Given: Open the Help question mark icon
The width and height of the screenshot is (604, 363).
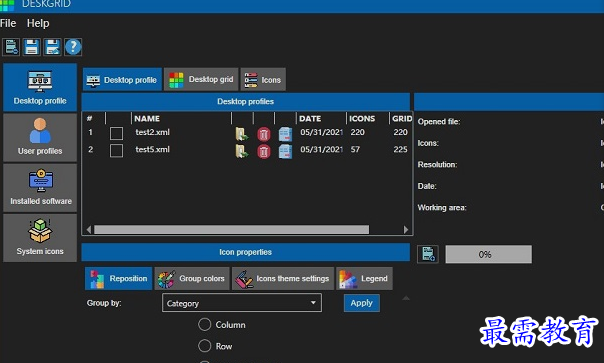Looking at the screenshot, I should (73, 47).
